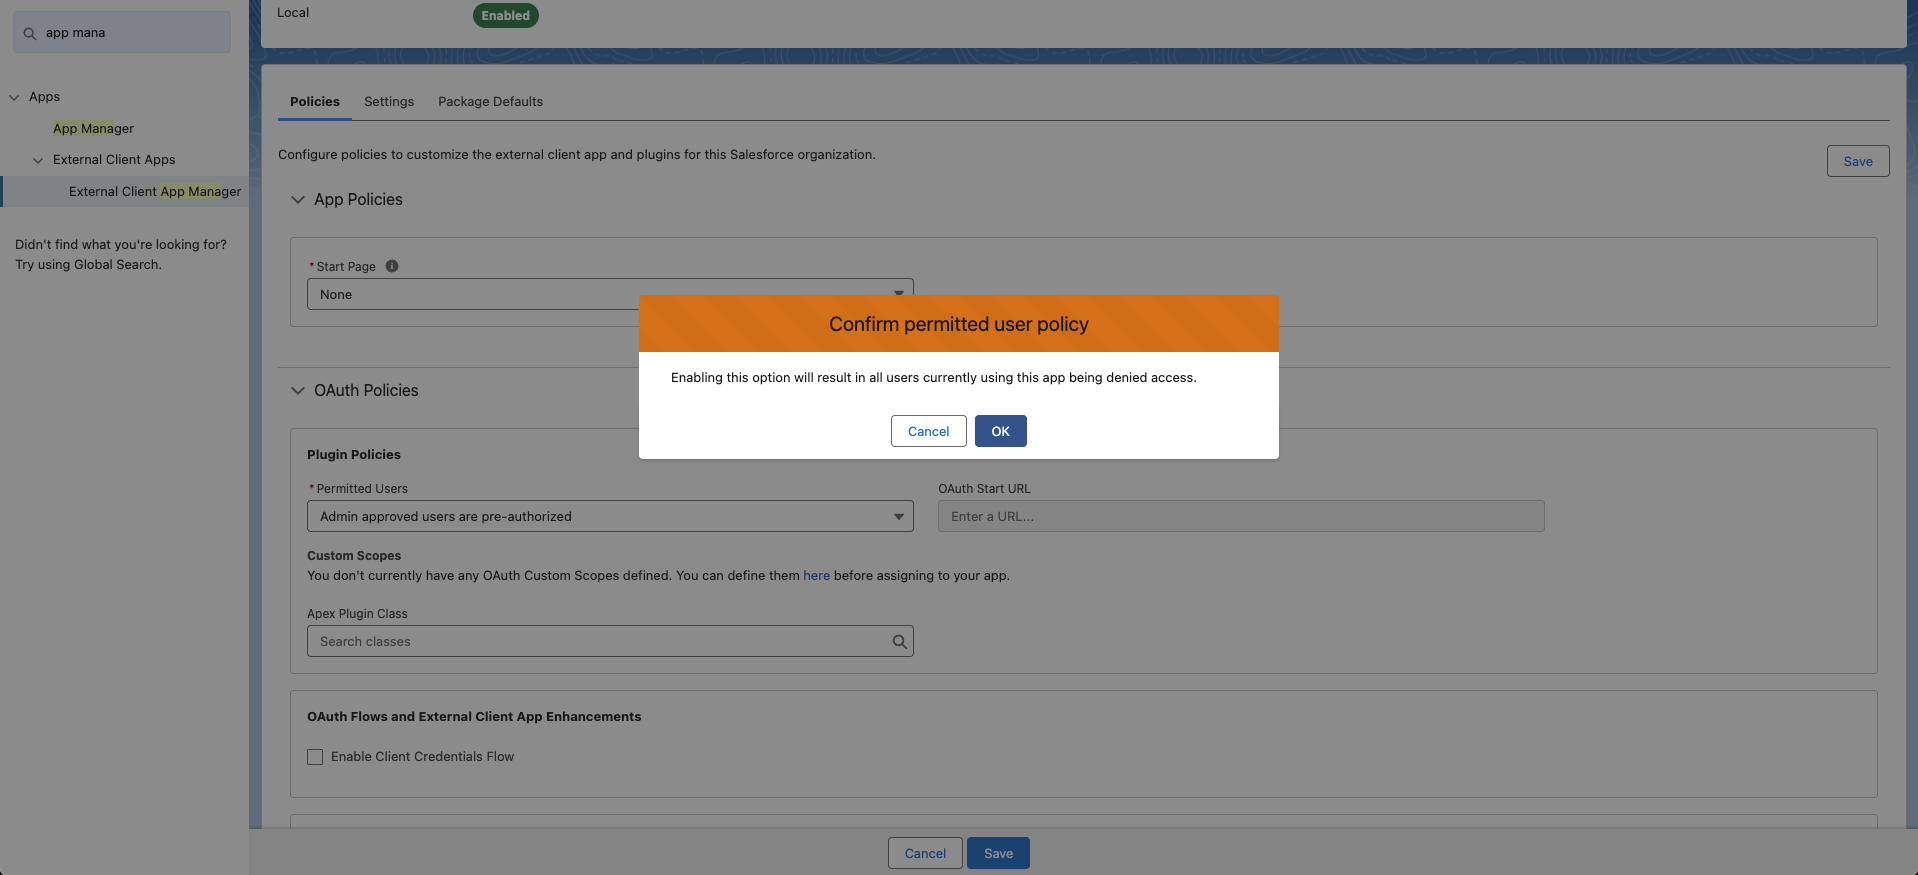Switch to the Settings tab

click(x=389, y=101)
